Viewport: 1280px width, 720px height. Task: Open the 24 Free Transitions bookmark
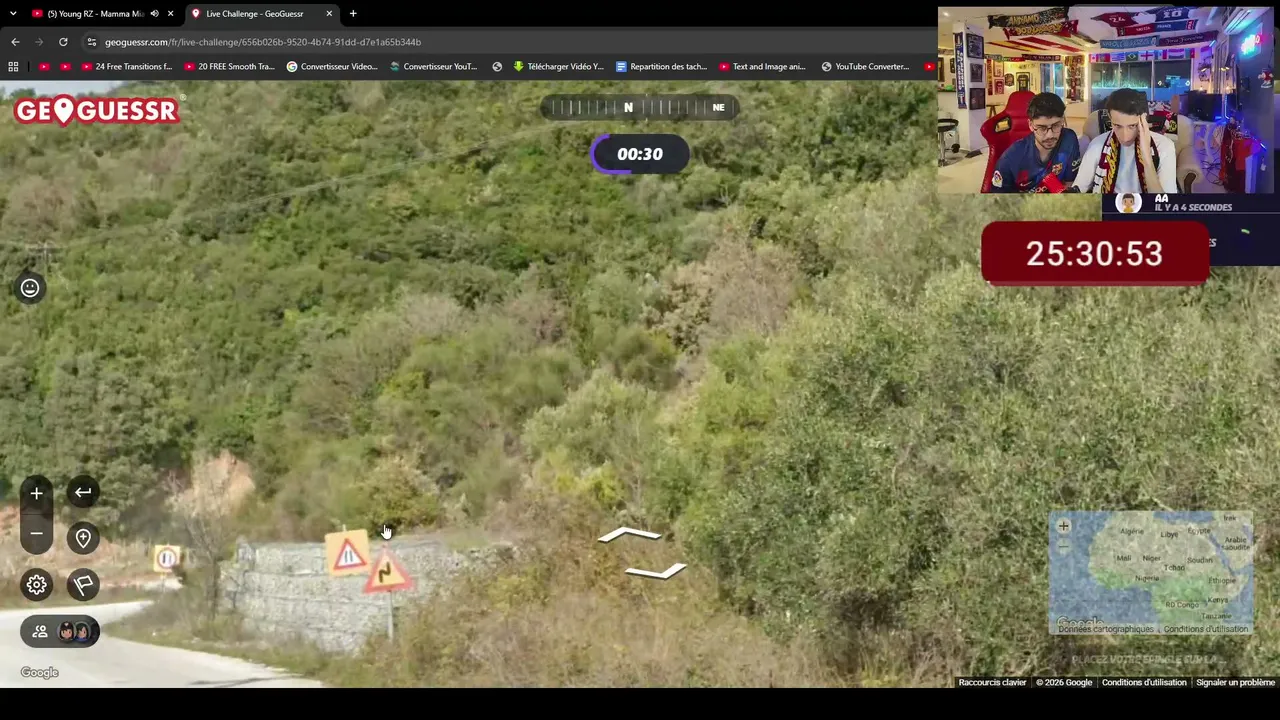point(127,67)
